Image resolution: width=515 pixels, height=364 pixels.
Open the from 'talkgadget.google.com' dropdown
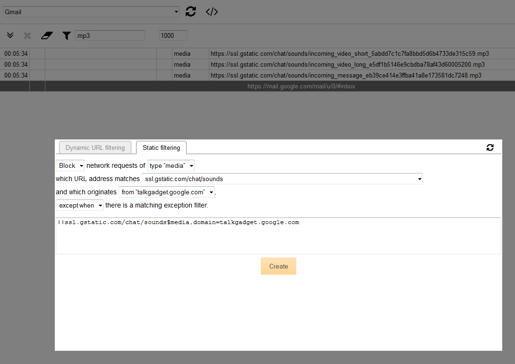pyautogui.click(x=167, y=192)
